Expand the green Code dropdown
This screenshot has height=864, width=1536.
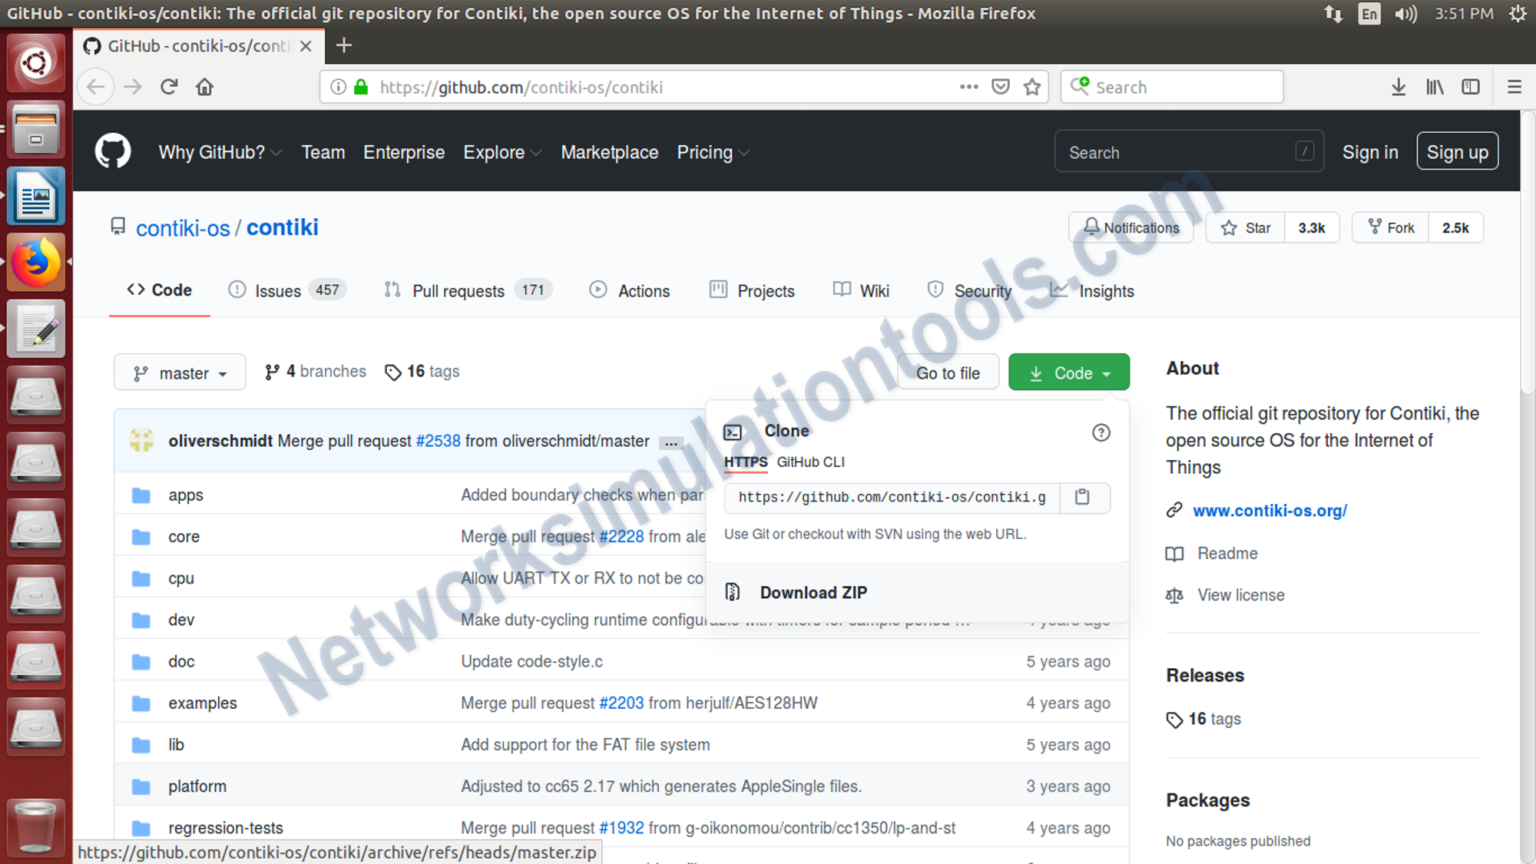[1069, 372]
